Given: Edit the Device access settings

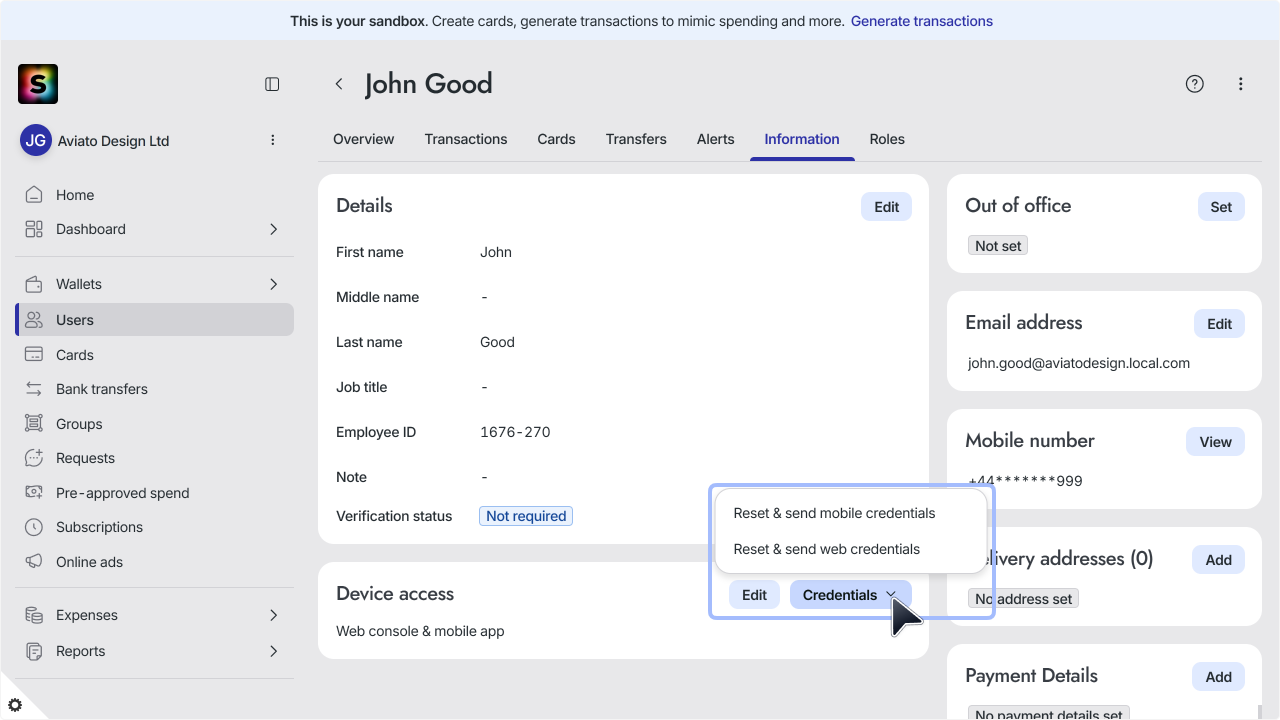Looking at the screenshot, I should pos(754,595).
